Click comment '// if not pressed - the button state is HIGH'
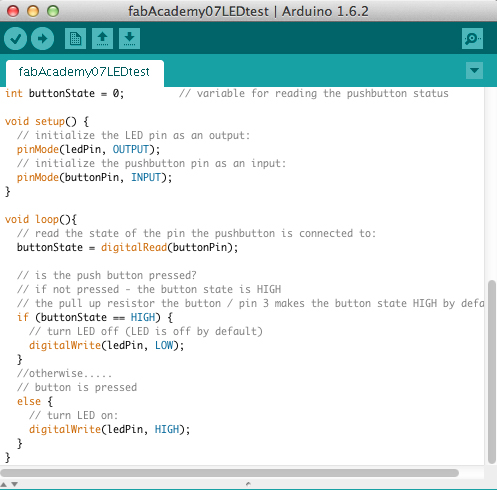Viewport: 497px width, 490px height. tap(149, 289)
